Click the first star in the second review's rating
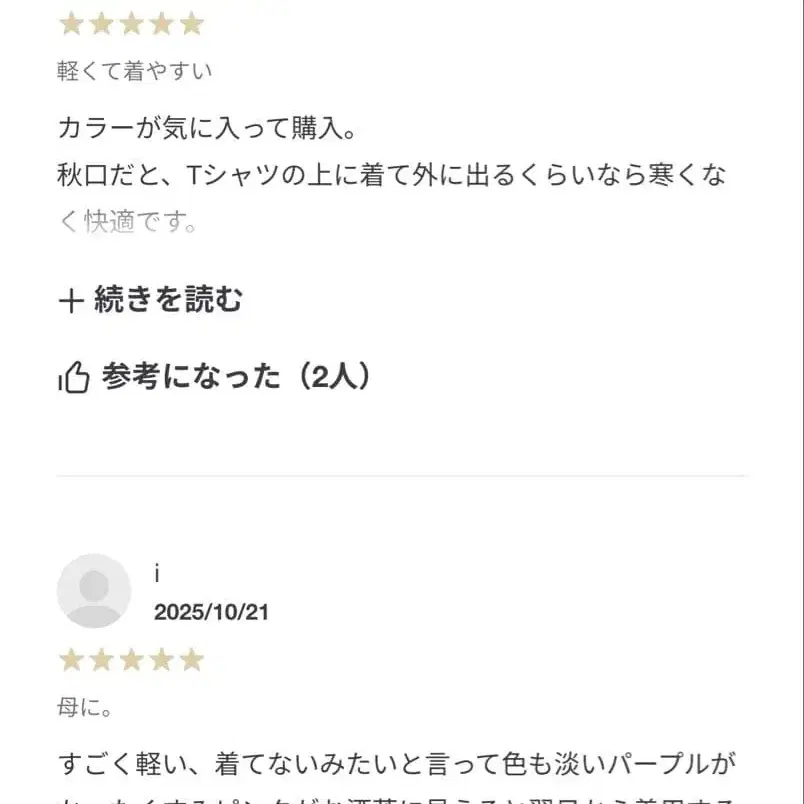The width and height of the screenshot is (804, 804). point(70,660)
